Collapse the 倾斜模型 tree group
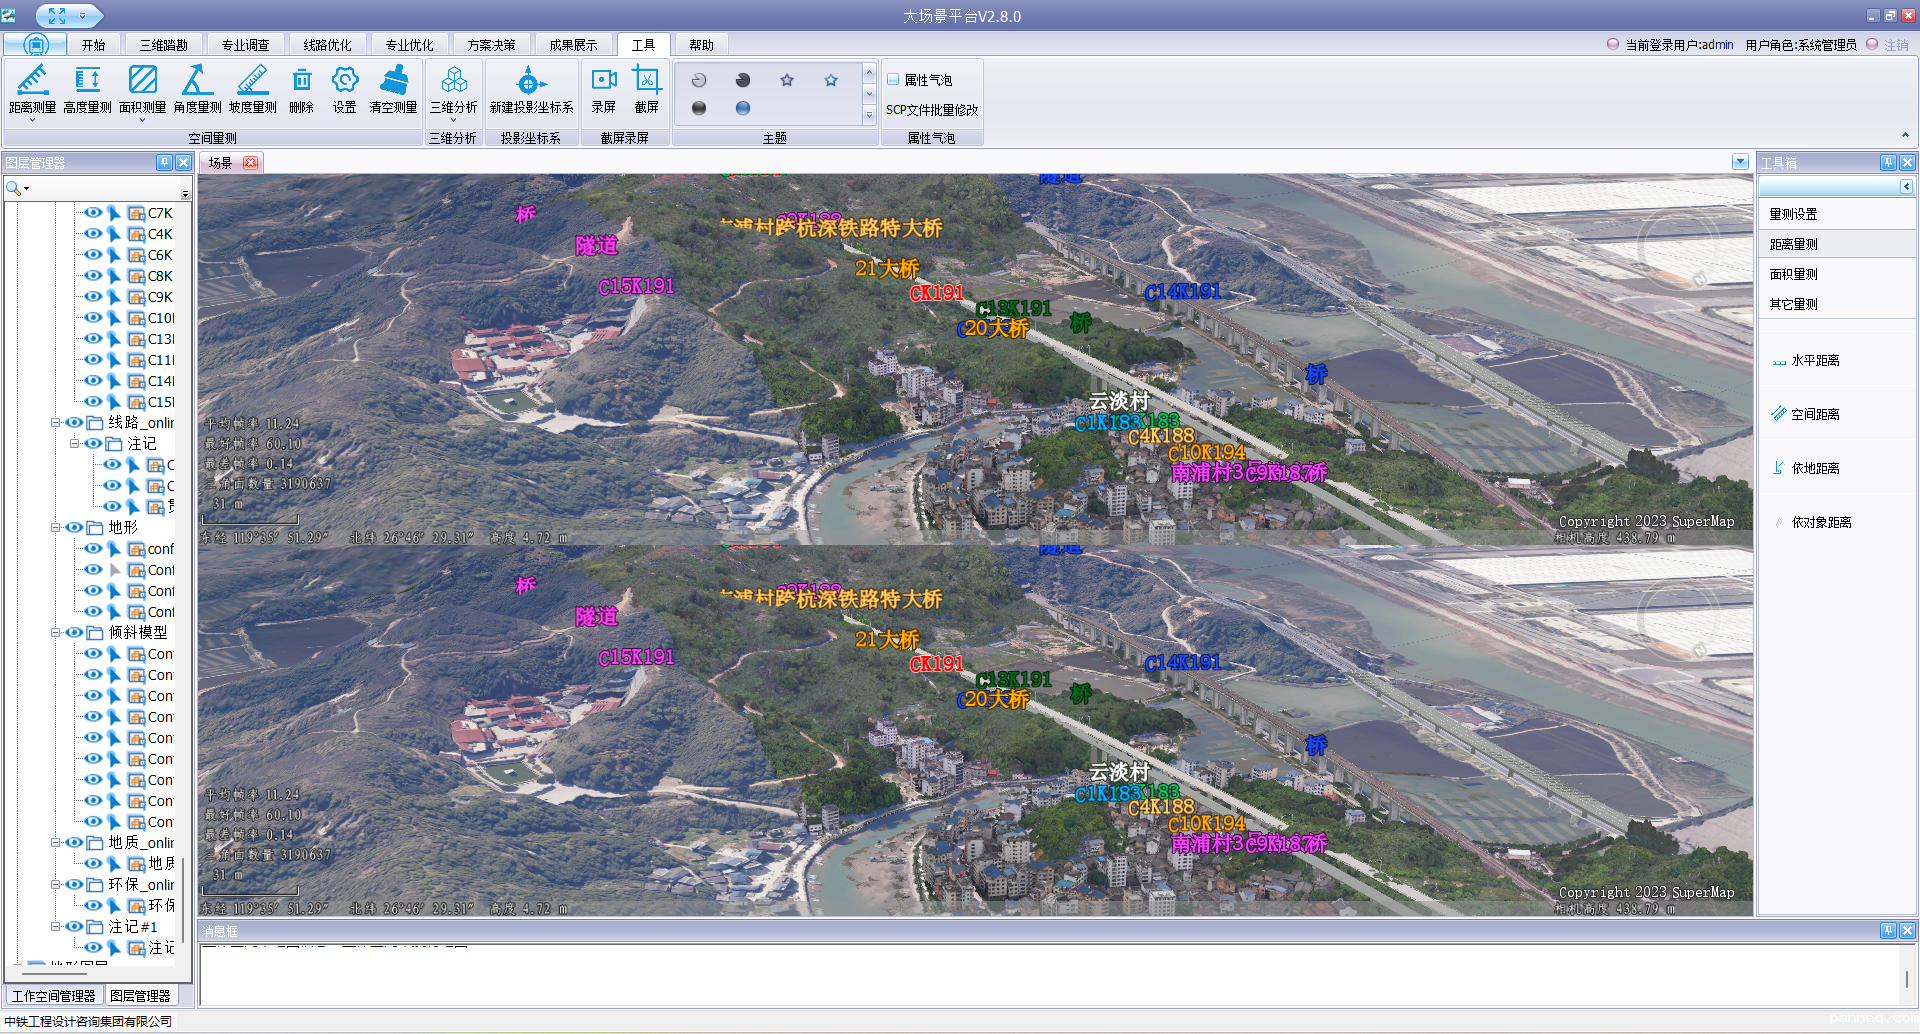Image resolution: width=1920 pixels, height=1034 pixels. [x=56, y=632]
